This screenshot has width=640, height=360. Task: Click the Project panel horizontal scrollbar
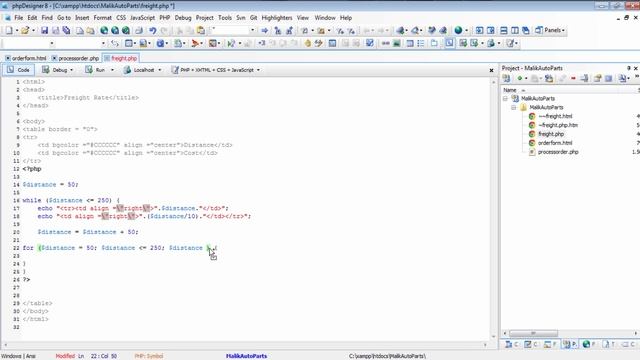tap(533, 333)
